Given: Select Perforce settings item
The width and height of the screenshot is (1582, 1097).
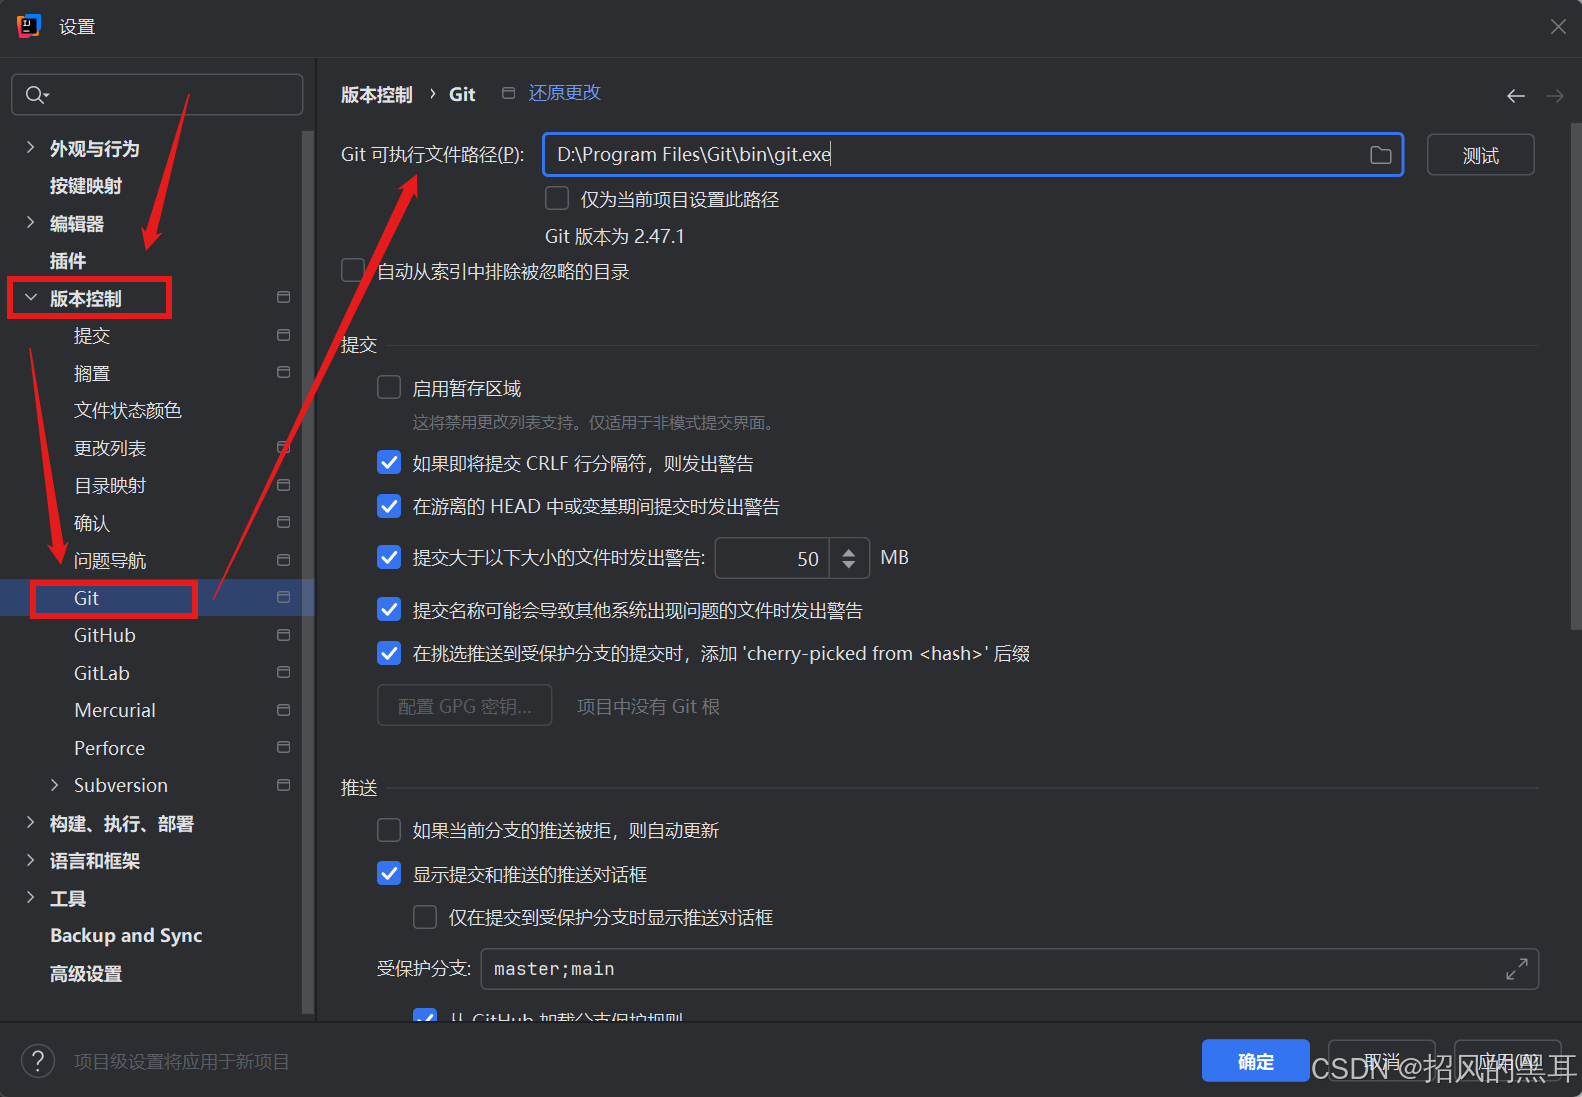Looking at the screenshot, I should 109,748.
